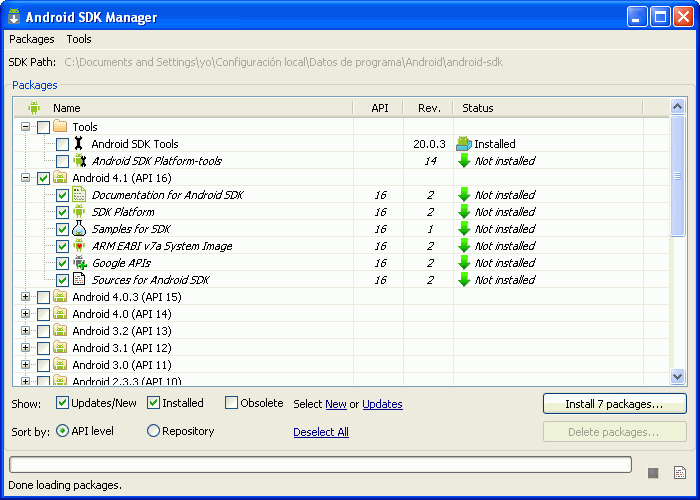Click the stop square icon beside progress bar
Image resolution: width=700 pixels, height=500 pixels.
[653, 473]
